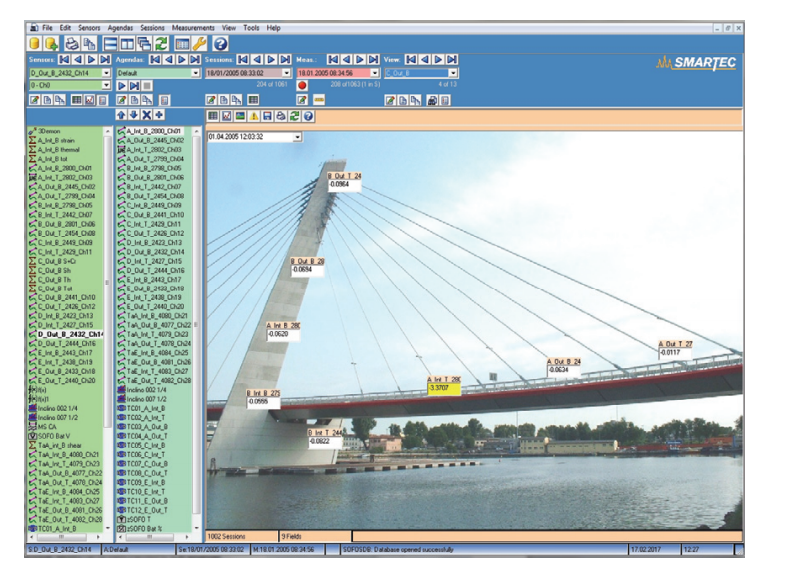802x580 pixels.
Task: Open the Agendas menu
Action: [x=120, y=28]
